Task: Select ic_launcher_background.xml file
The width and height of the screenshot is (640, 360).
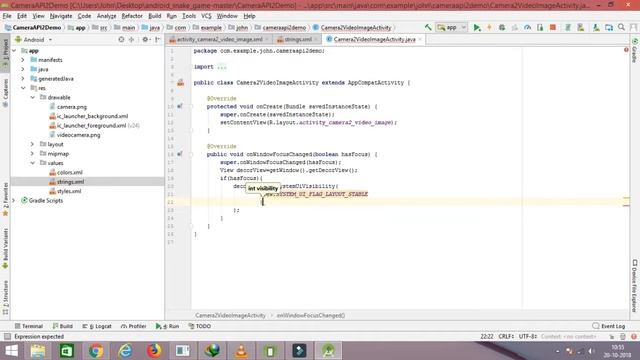Action: (x=88, y=116)
